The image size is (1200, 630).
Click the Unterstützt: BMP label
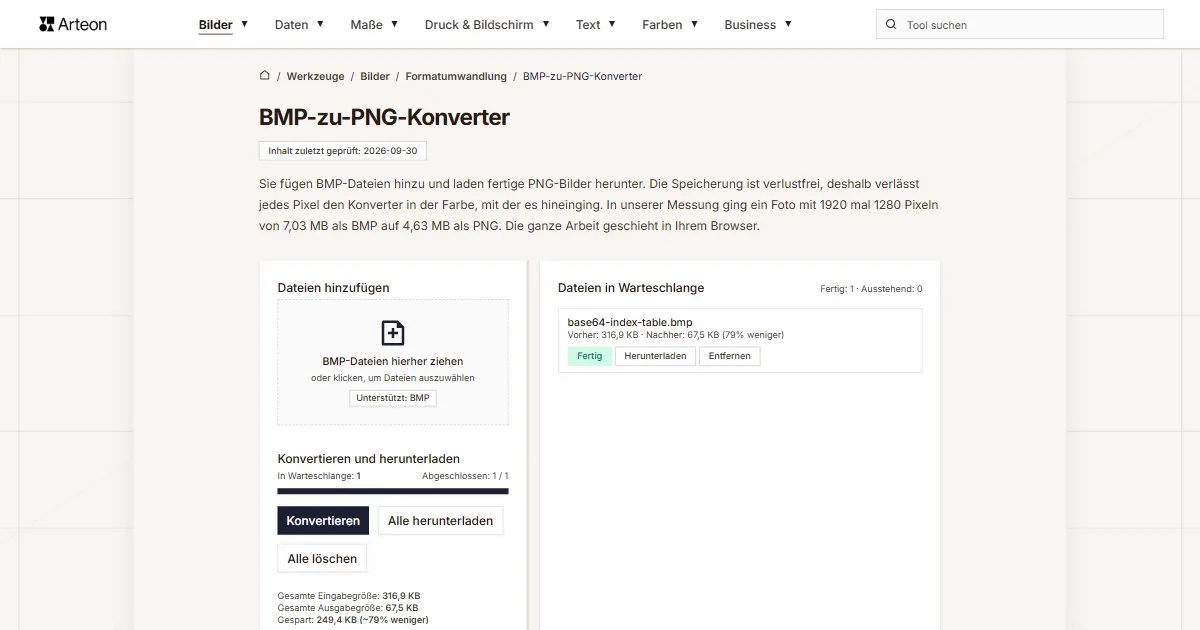[x=393, y=398]
